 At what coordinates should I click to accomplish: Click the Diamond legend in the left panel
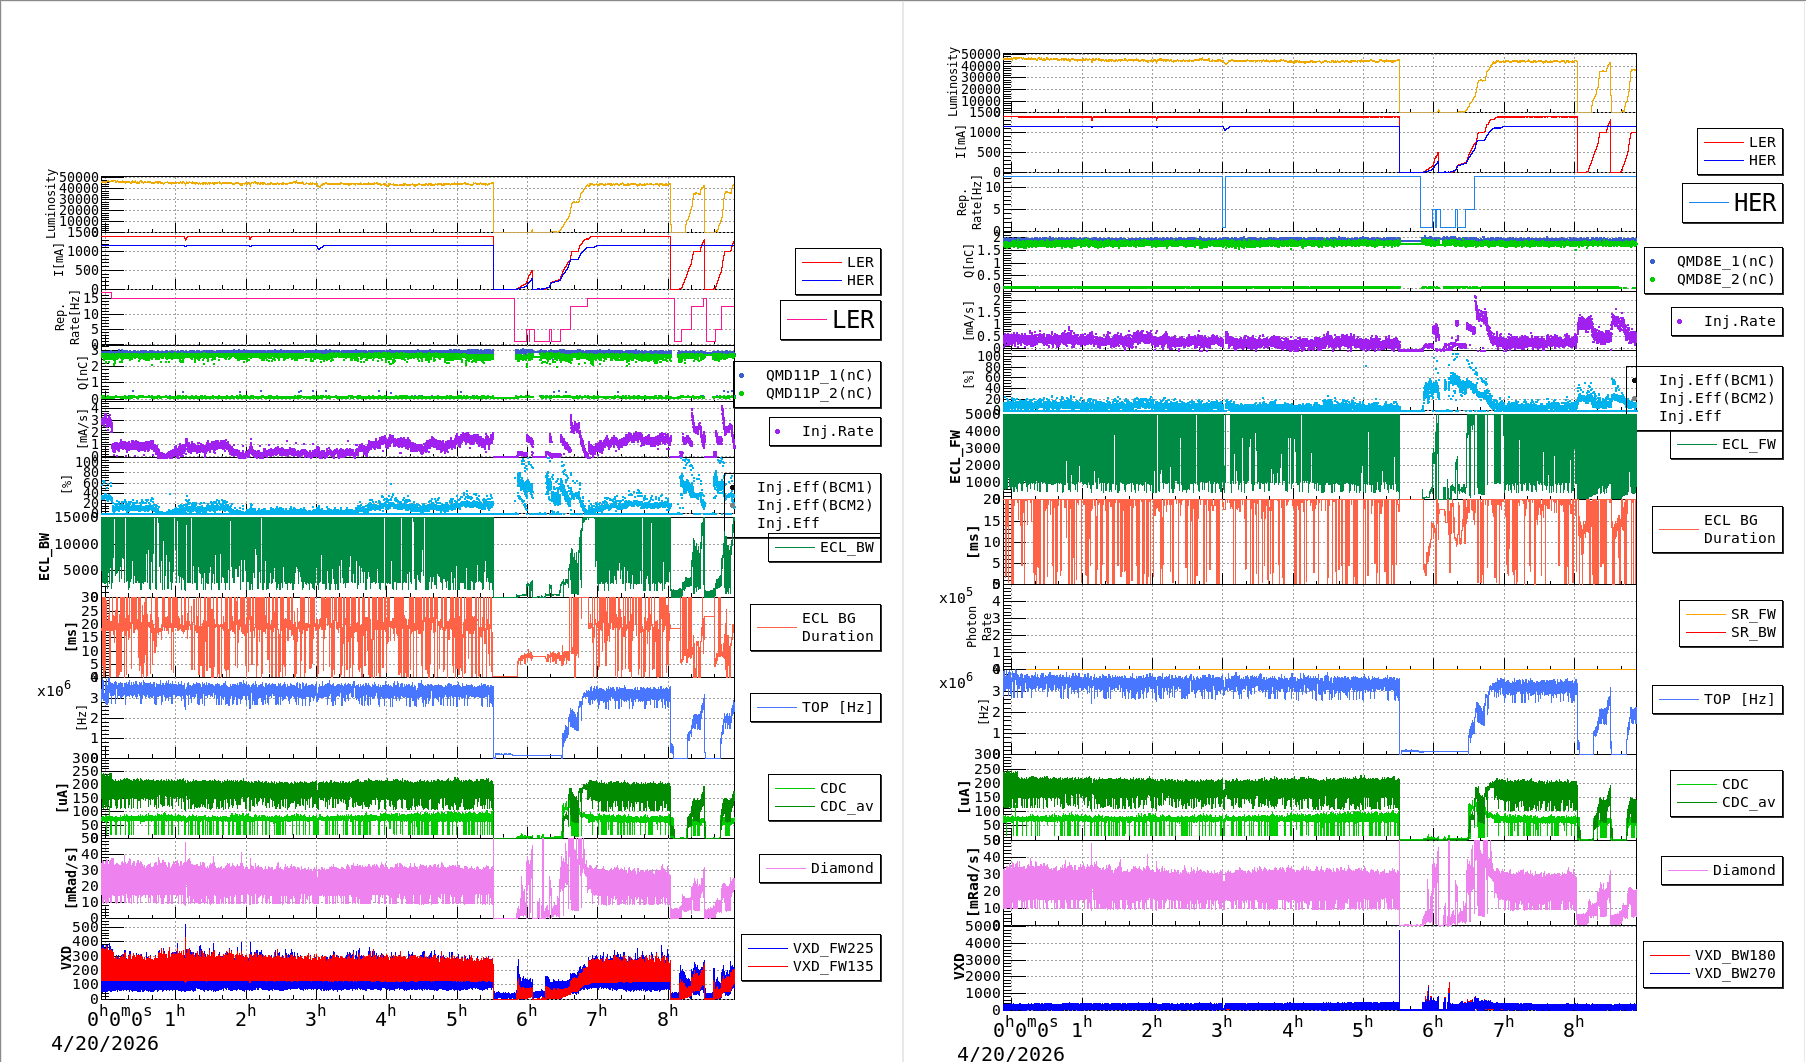coord(820,869)
